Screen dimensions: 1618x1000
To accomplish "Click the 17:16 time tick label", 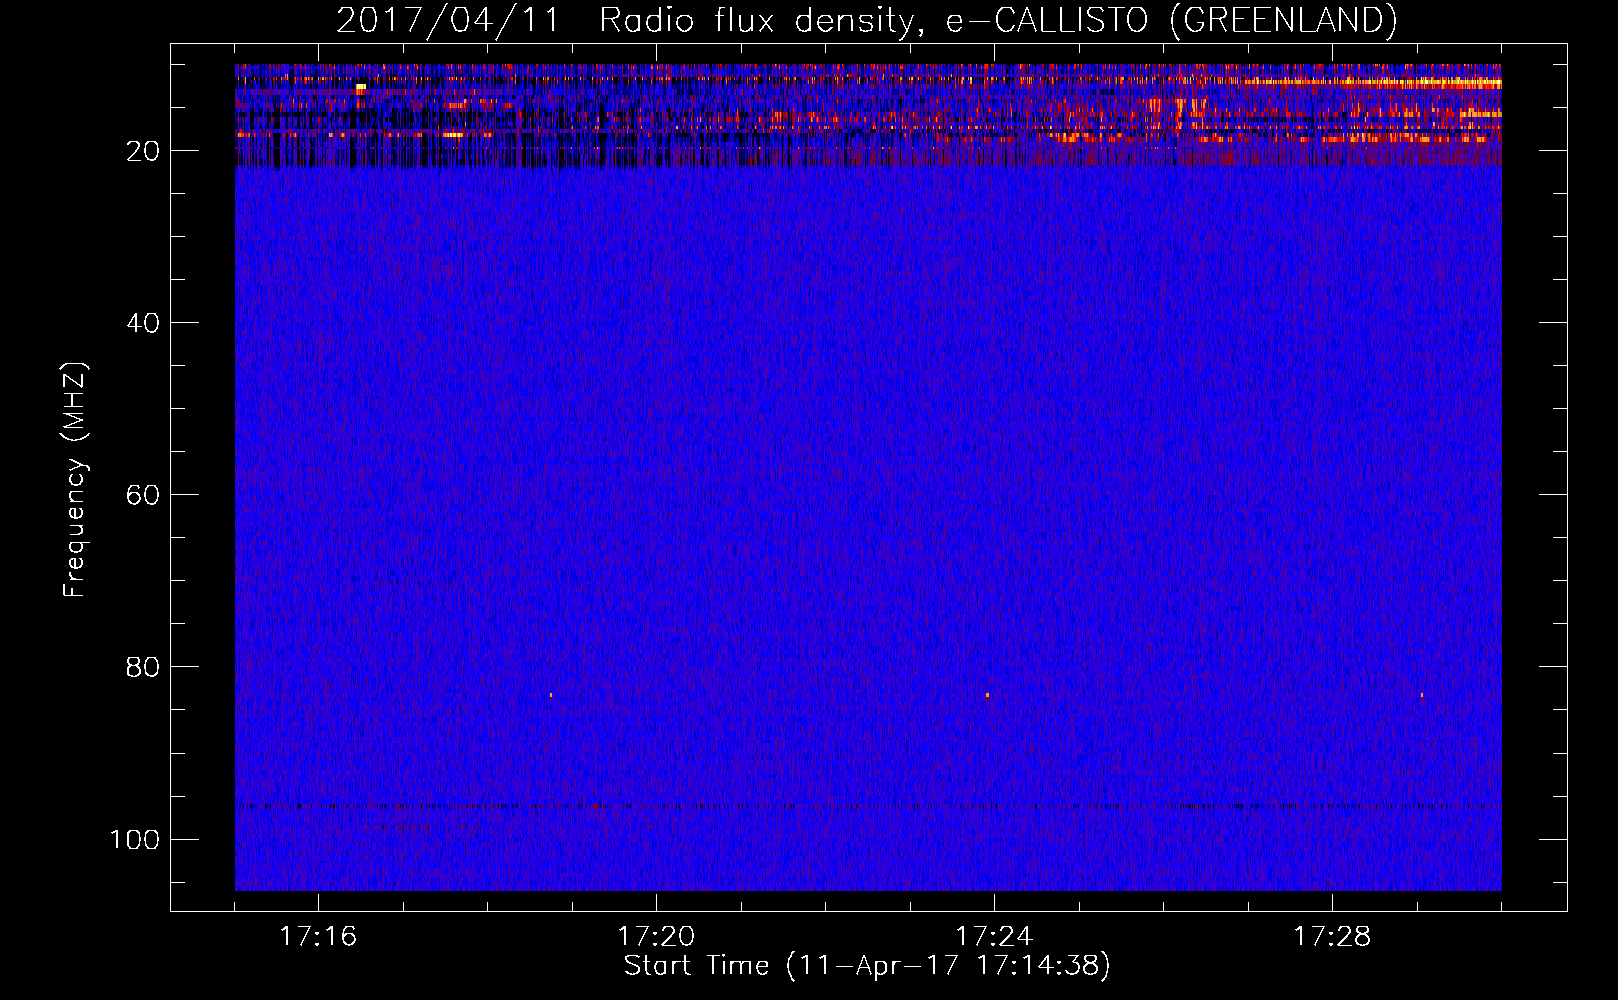I will pyautogui.click(x=318, y=936).
